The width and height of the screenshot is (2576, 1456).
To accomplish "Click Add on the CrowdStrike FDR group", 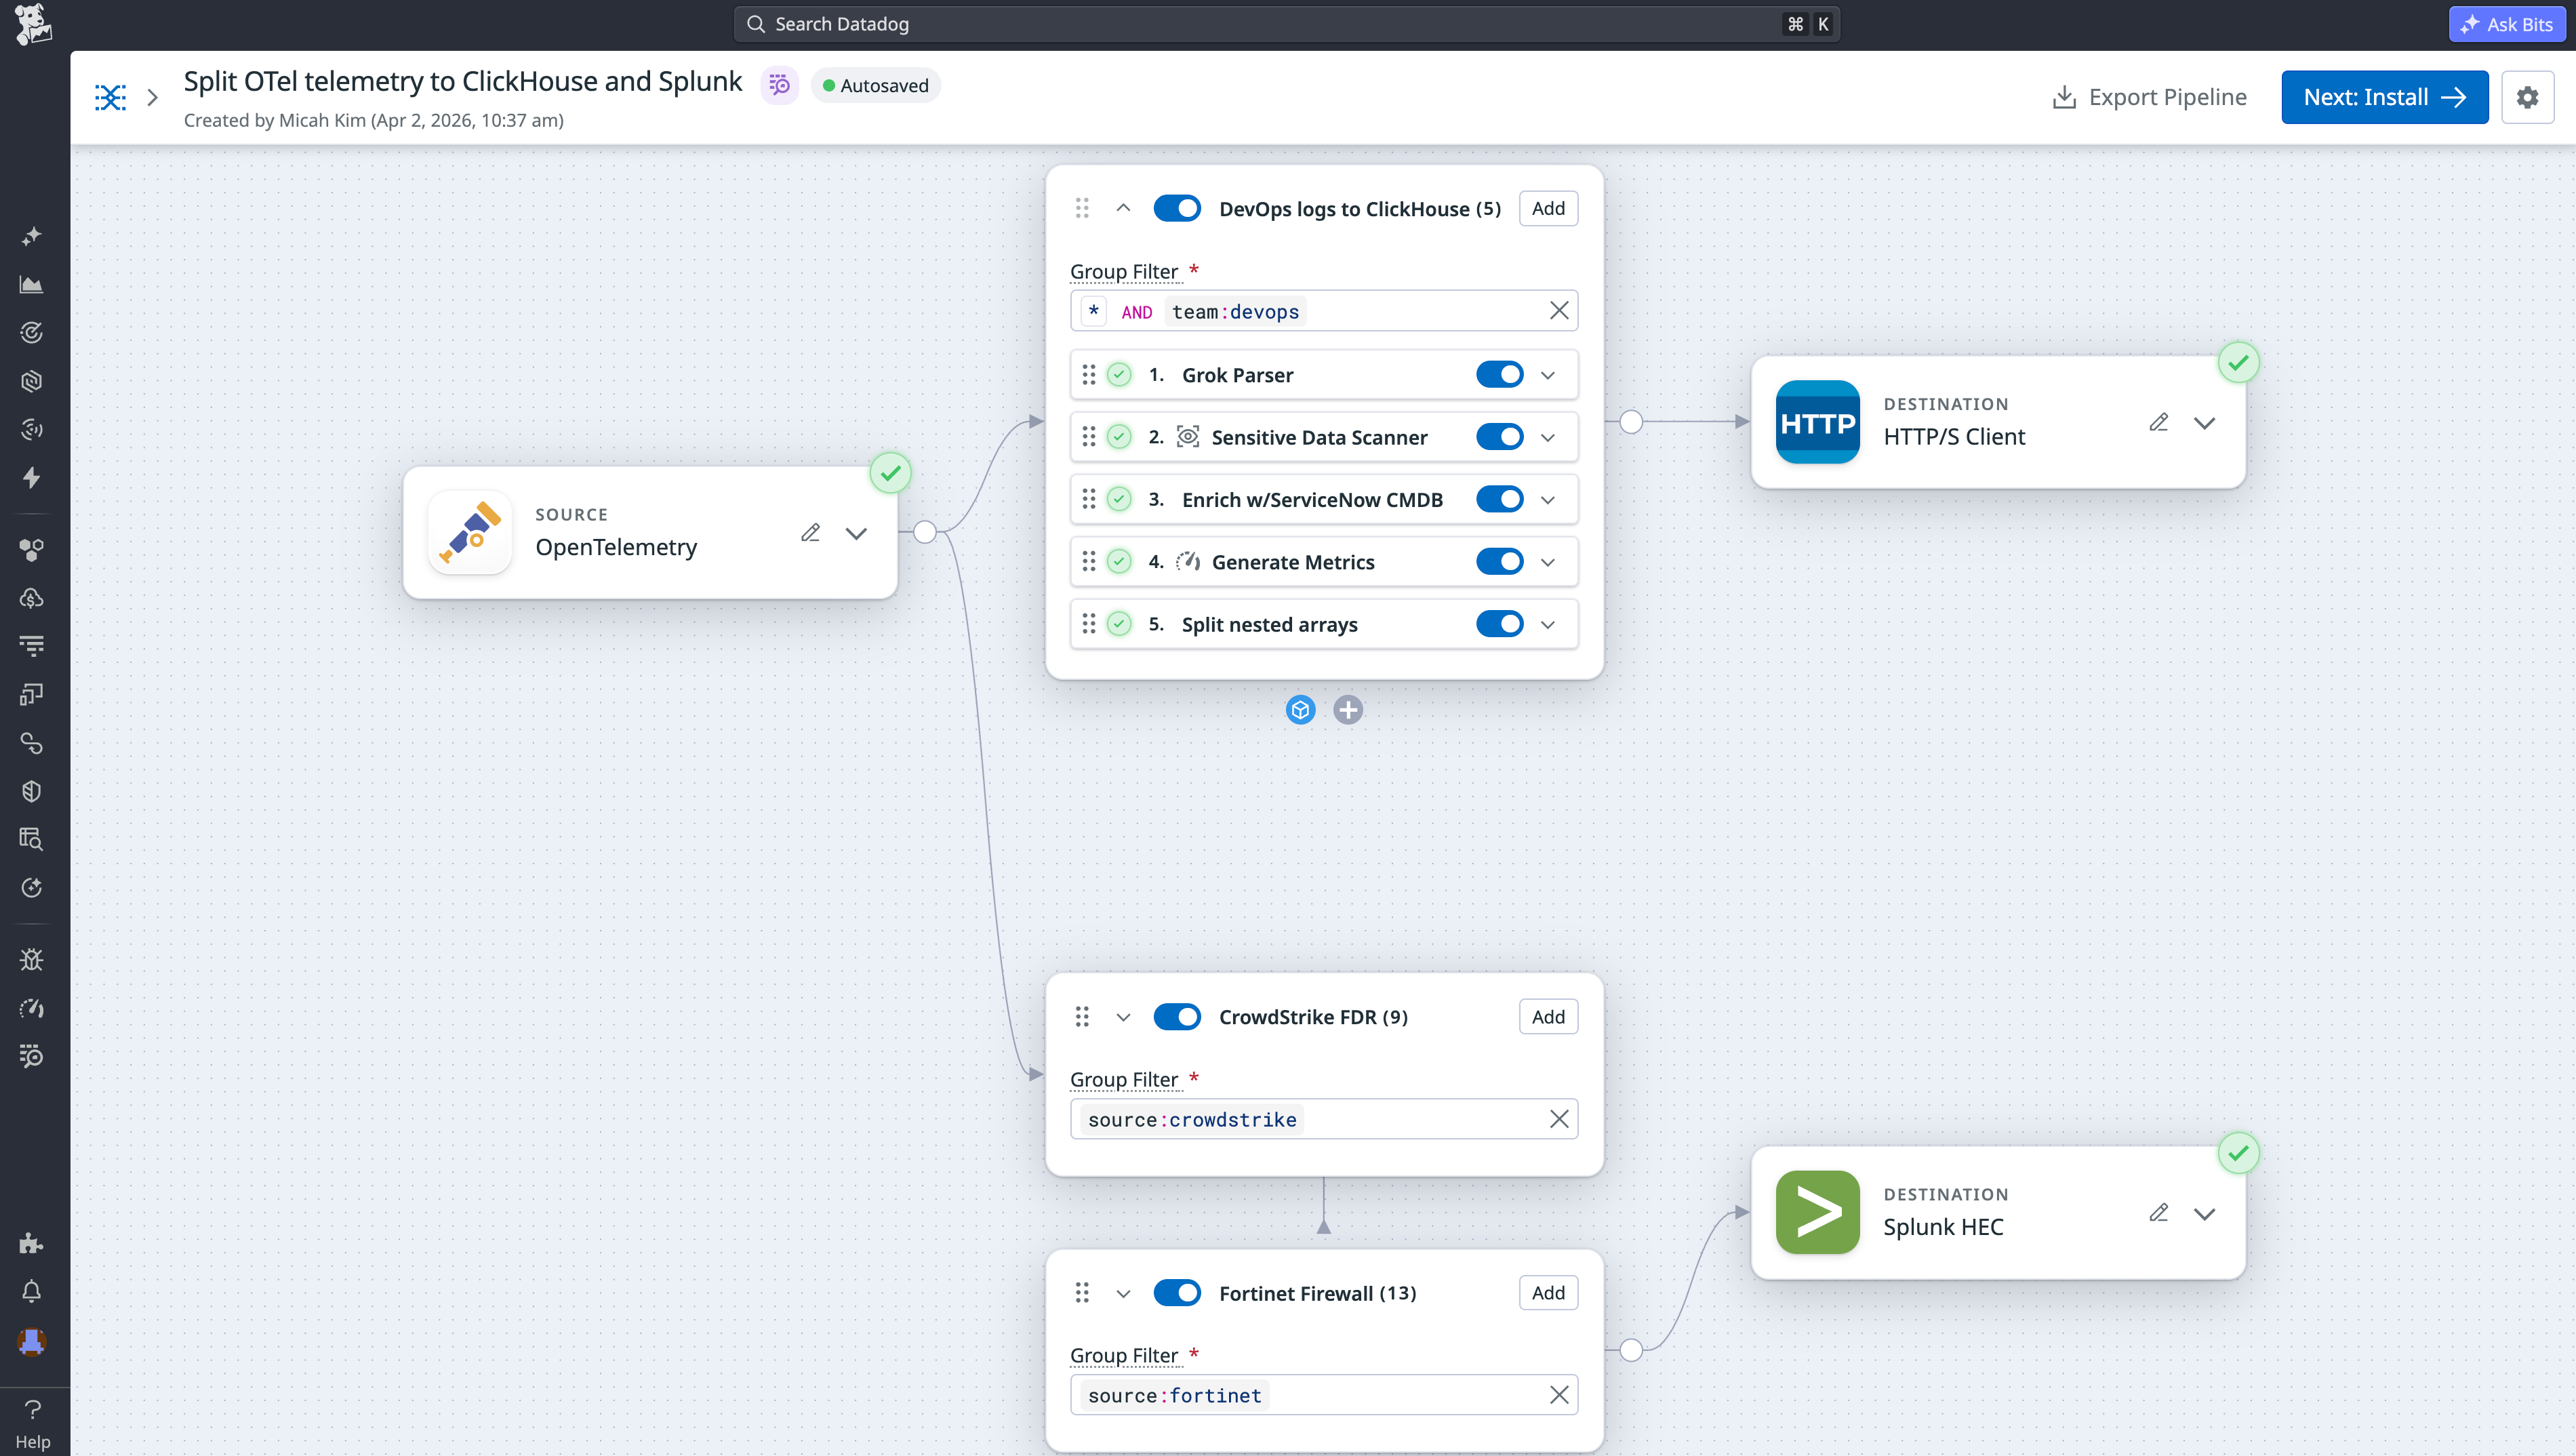I will coord(1548,1016).
